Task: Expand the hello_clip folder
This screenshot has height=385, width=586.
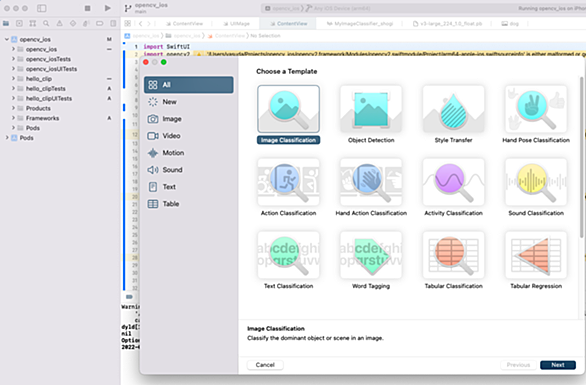Action: click(13, 78)
